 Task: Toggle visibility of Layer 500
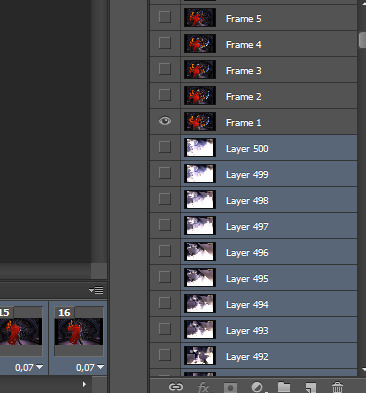[x=165, y=147]
